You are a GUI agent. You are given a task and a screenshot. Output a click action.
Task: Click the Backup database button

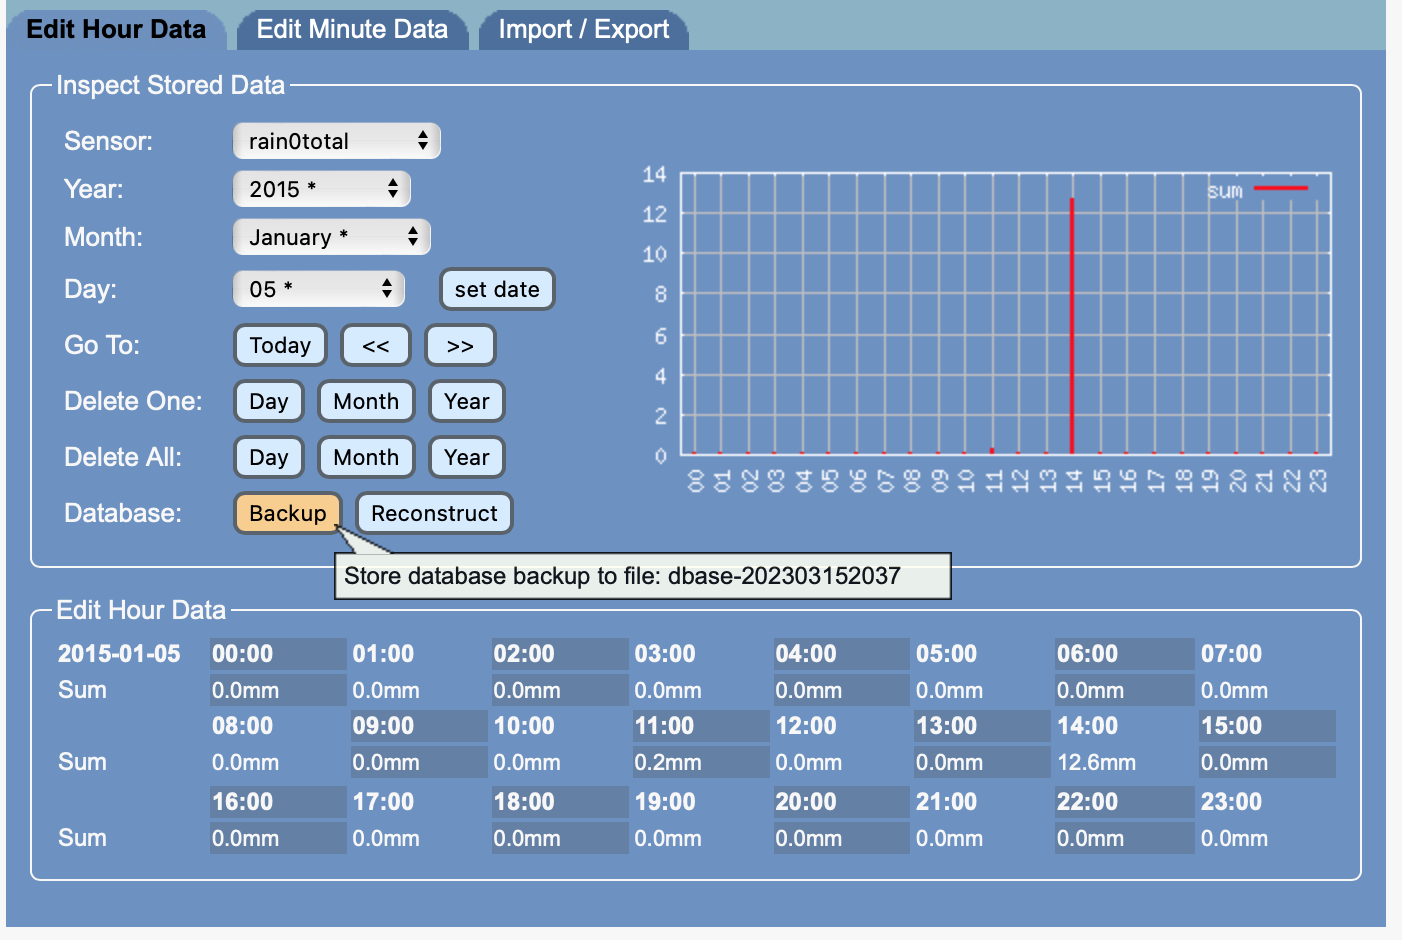pyautogui.click(x=288, y=513)
